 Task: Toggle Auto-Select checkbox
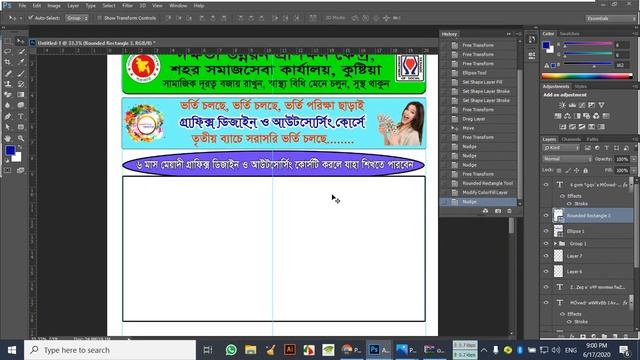point(31,18)
